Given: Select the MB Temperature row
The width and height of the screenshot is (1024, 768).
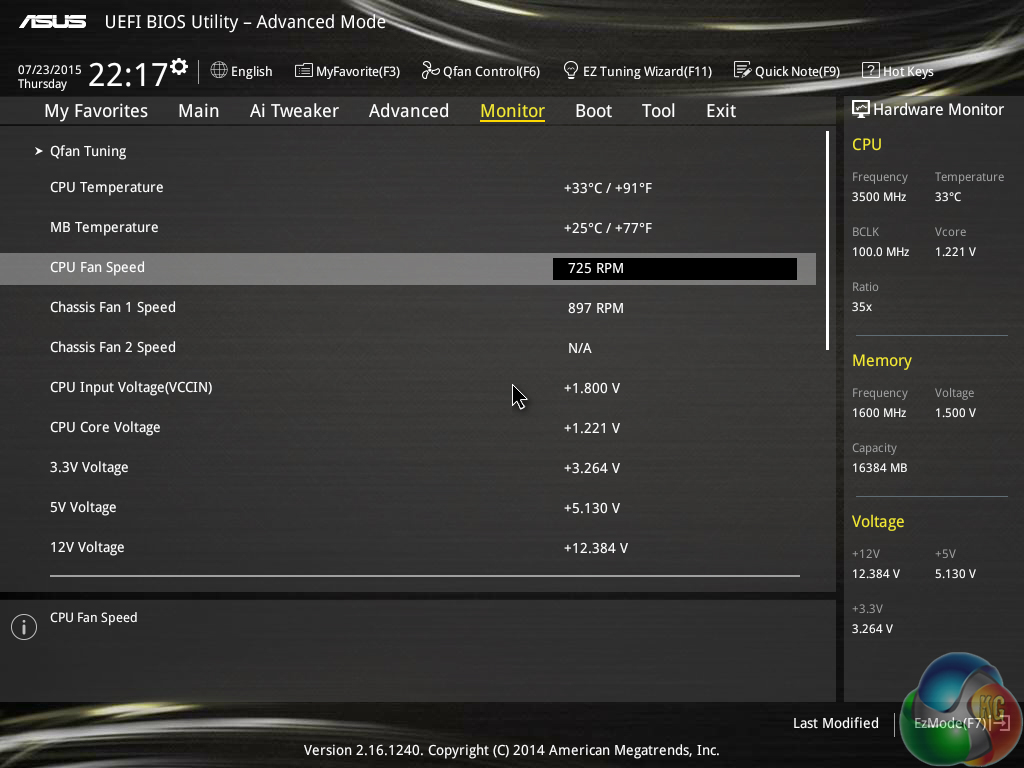Looking at the screenshot, I should [x=408, y=227].
